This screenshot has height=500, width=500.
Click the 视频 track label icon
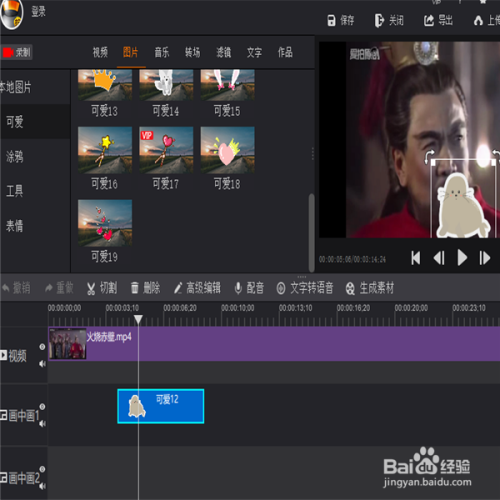pyautogui.click(x=4, y=355)
